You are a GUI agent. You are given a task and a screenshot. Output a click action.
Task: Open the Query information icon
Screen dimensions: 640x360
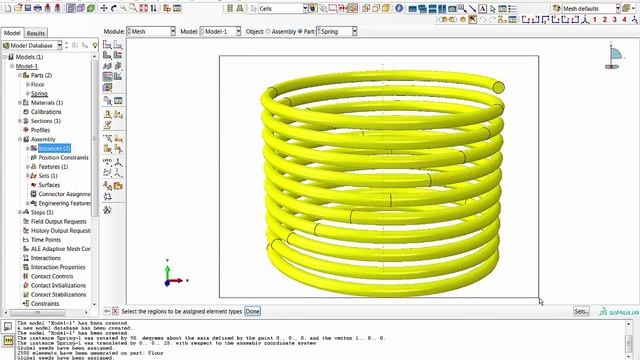[399, 9]
